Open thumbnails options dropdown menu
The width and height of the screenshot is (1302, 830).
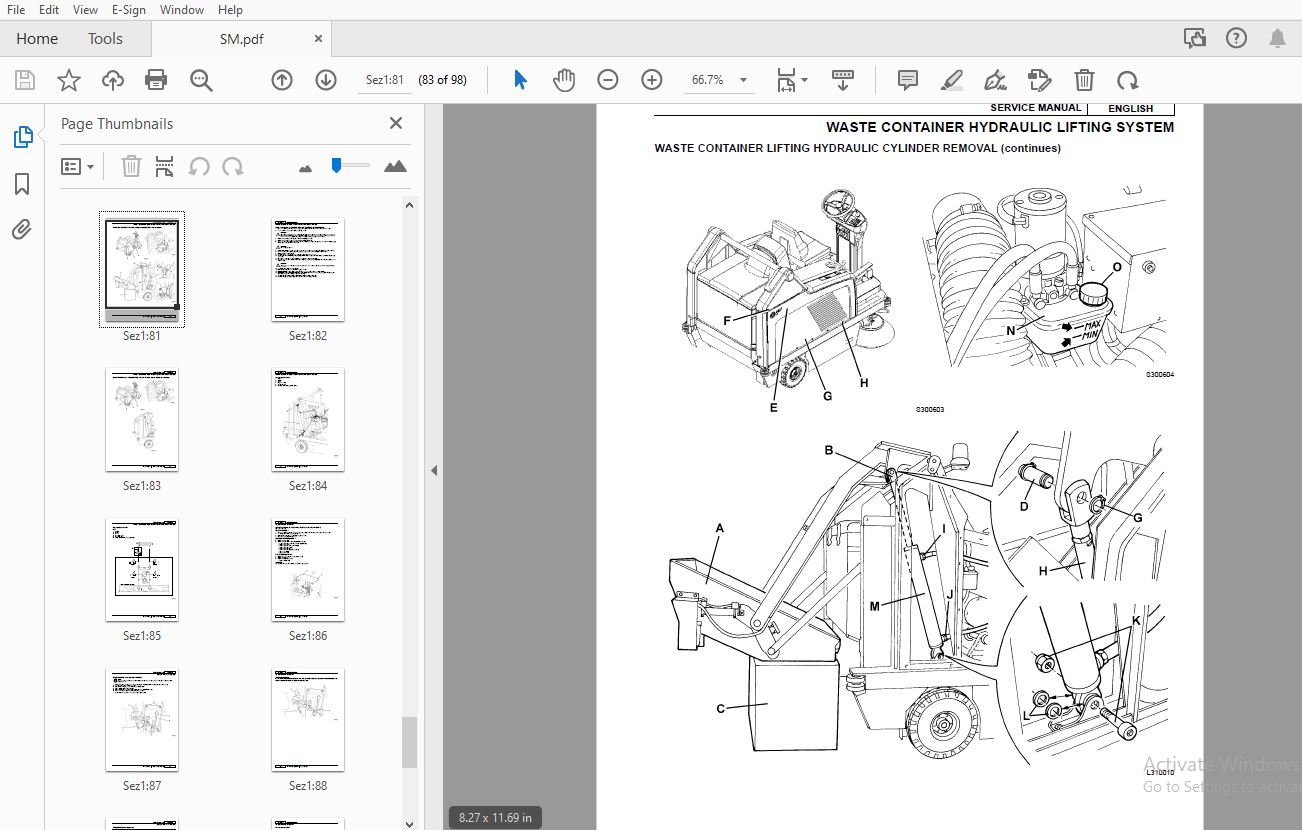77,166
